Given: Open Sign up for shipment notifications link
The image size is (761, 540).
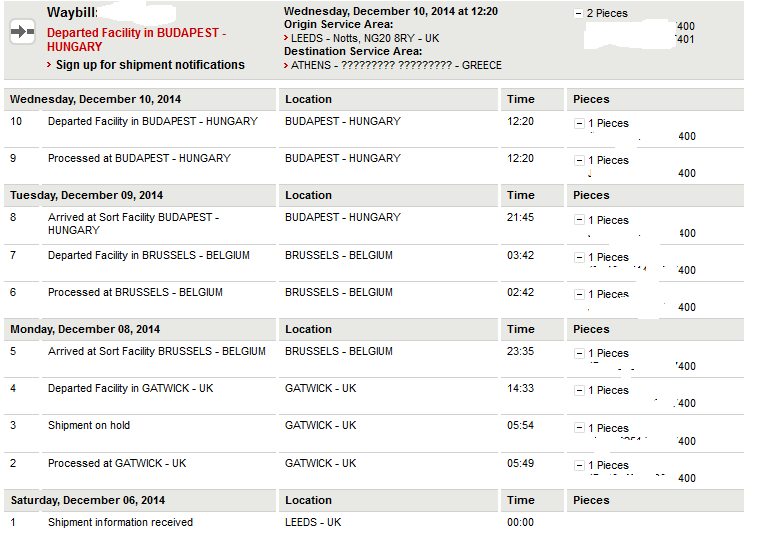Looking at the screenshot, I should coord(150,65).
